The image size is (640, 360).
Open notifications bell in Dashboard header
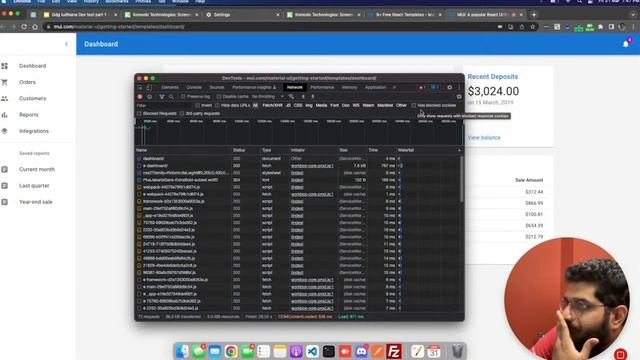tap(626, 44)
